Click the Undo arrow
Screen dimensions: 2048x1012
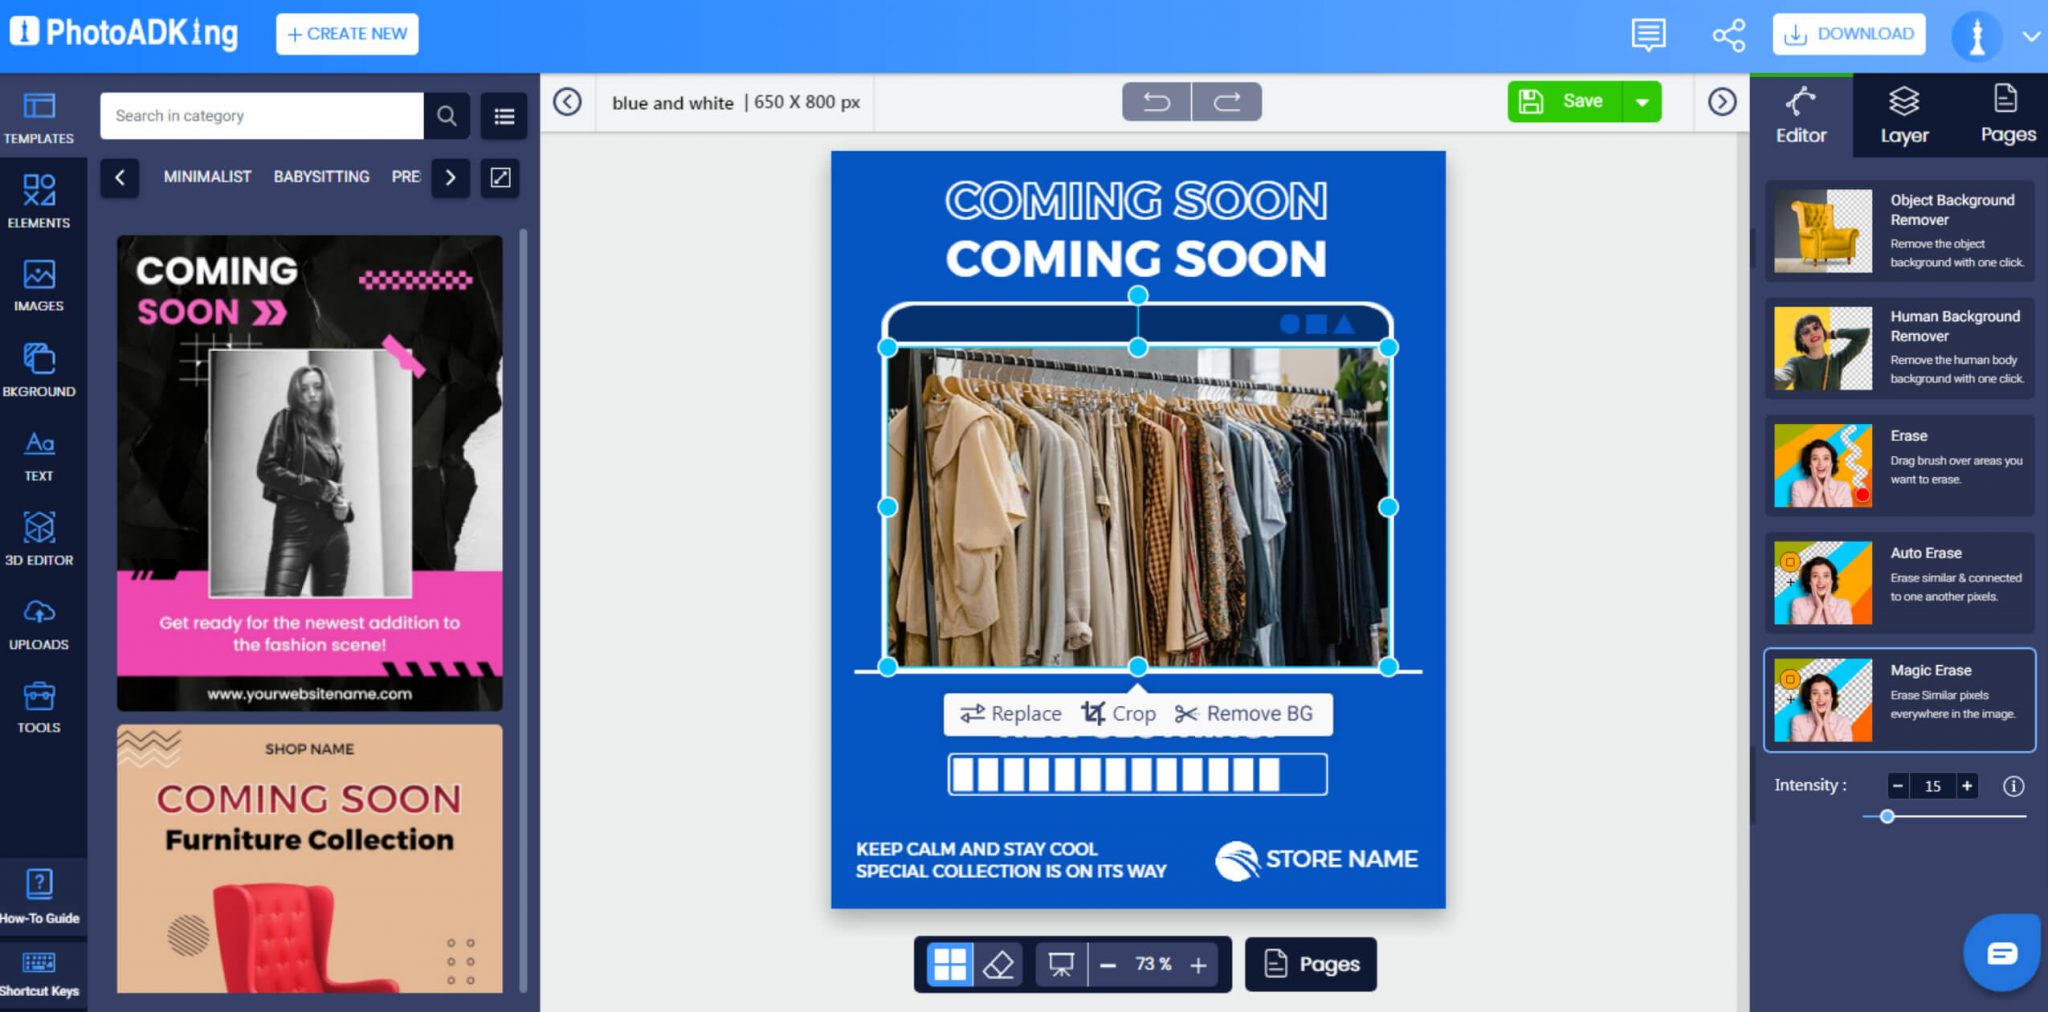pyautogui.click(x=1156, y=101)
